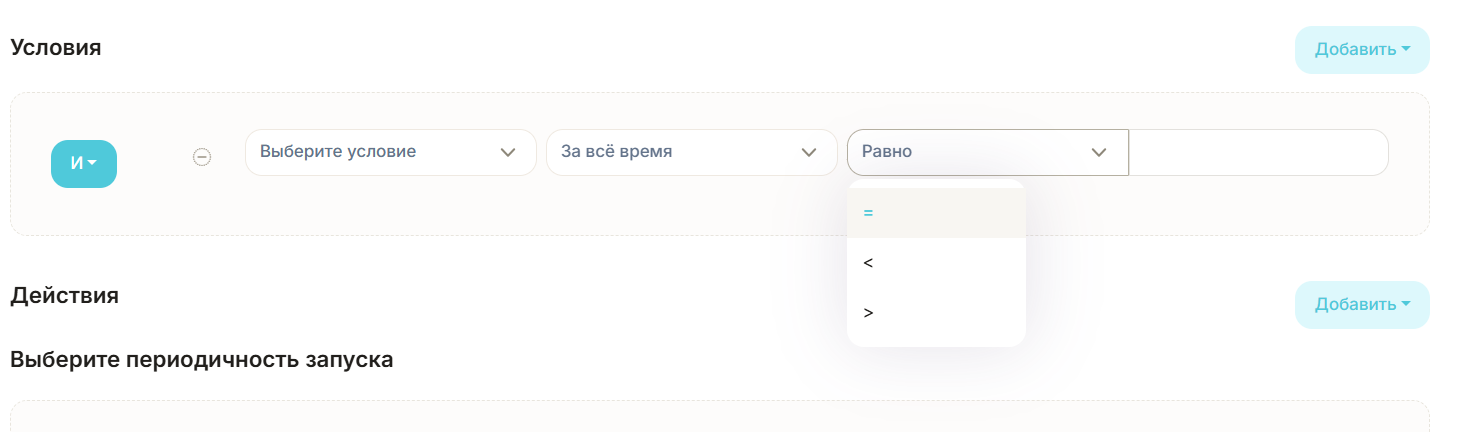Click the 'Условия' section heading
Viewport: 1468px width, 432px height.
coord(56,47)
